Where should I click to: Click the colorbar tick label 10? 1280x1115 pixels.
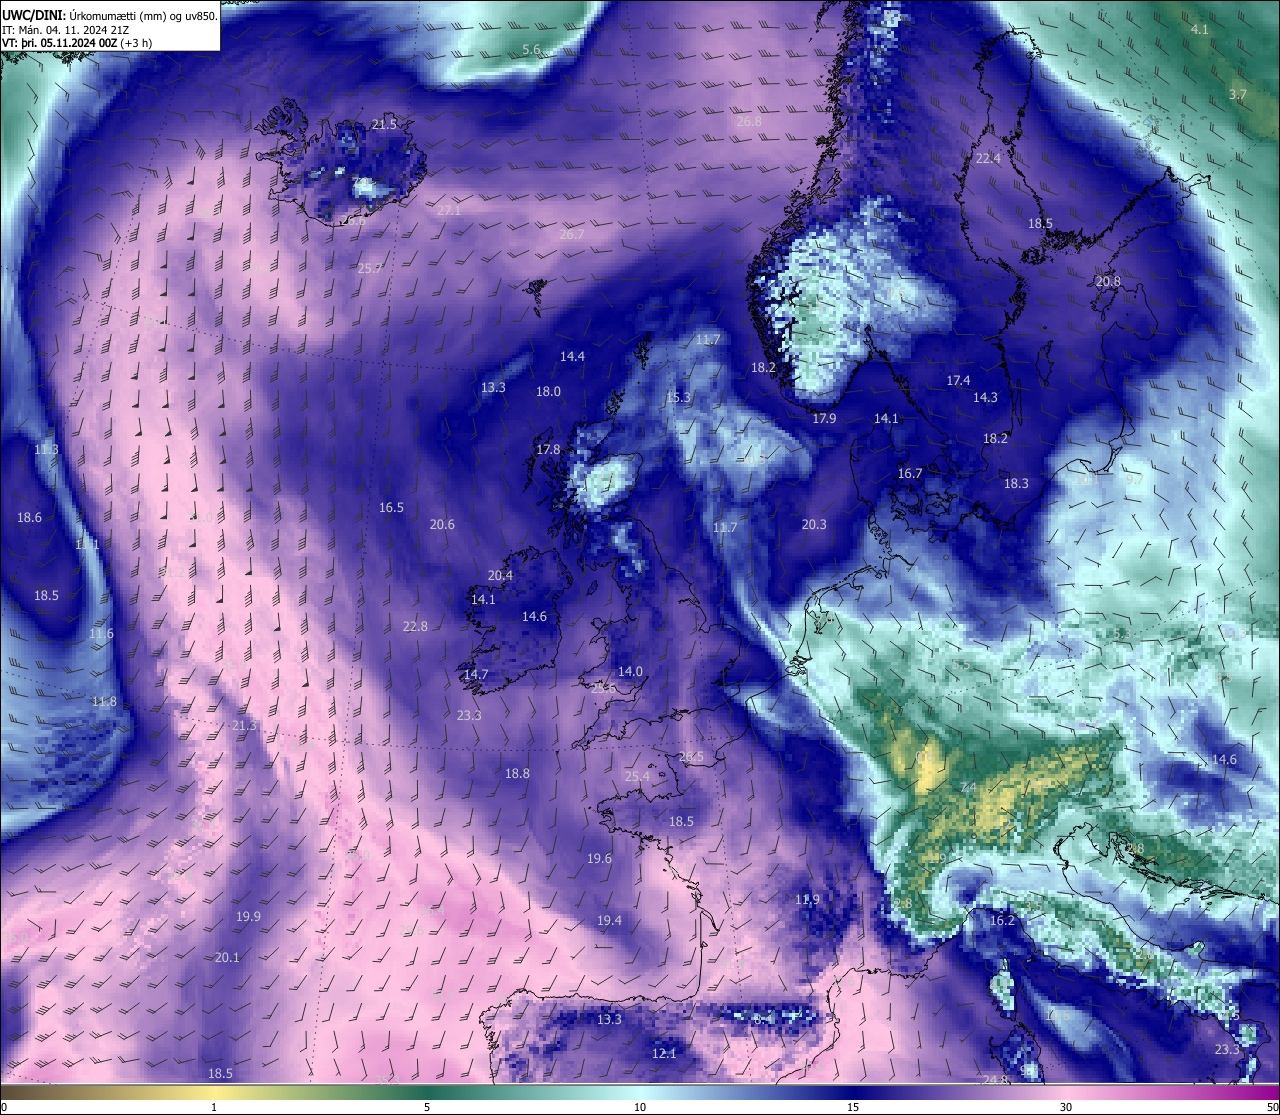pos(640,1107)
